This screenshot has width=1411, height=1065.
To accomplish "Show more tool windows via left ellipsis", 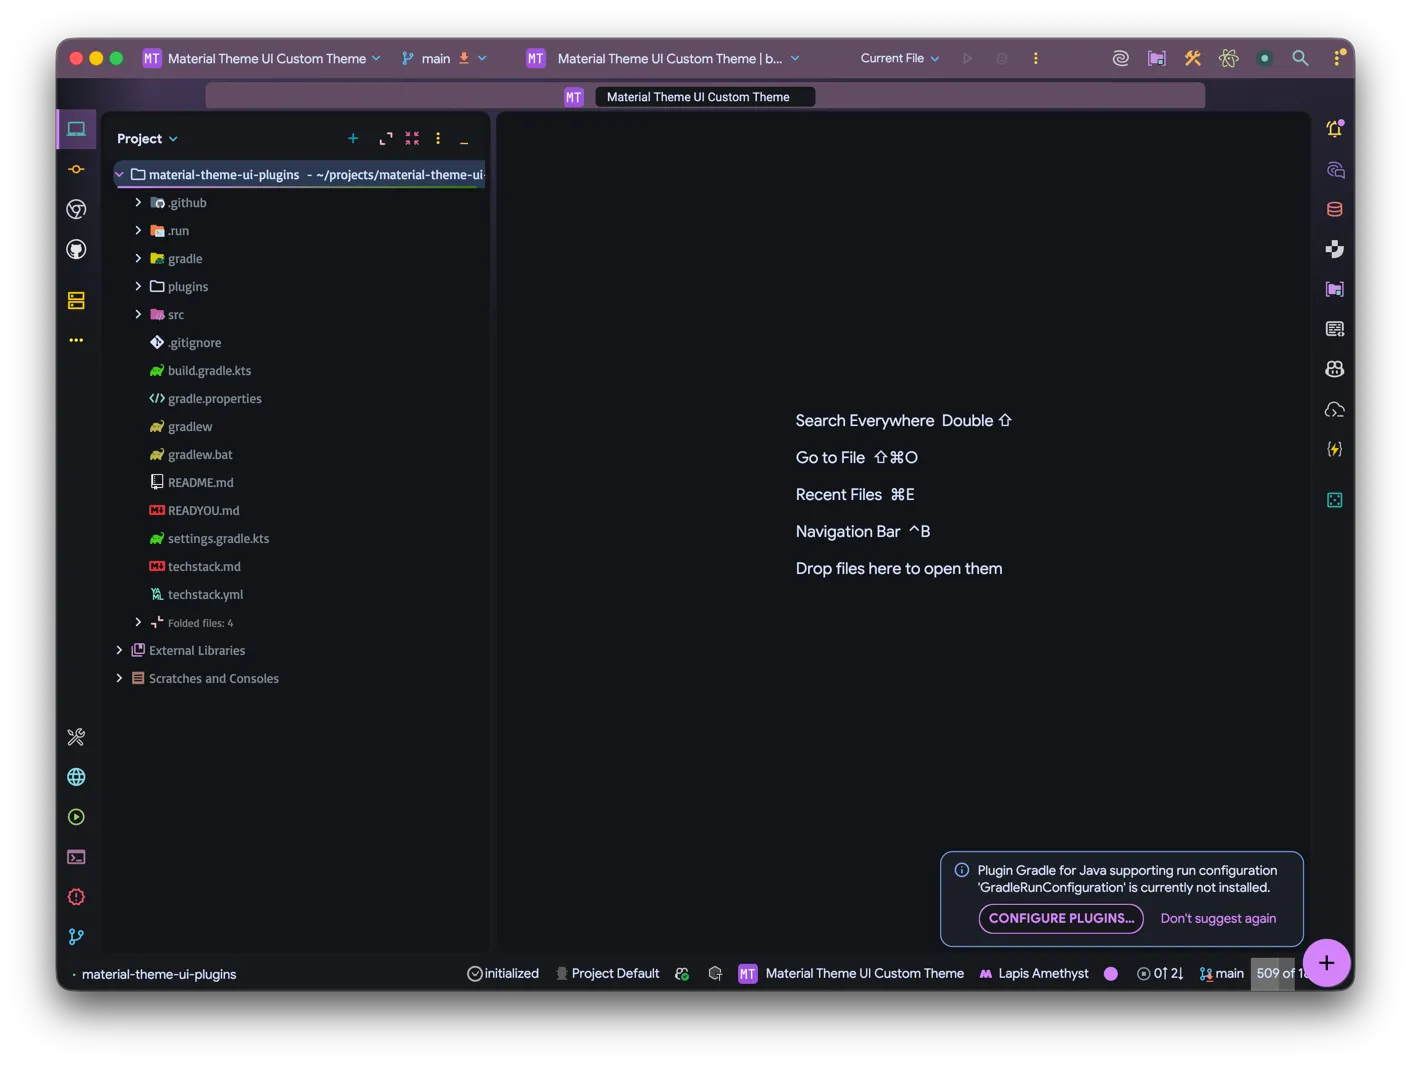I will (x=76, y=340).
